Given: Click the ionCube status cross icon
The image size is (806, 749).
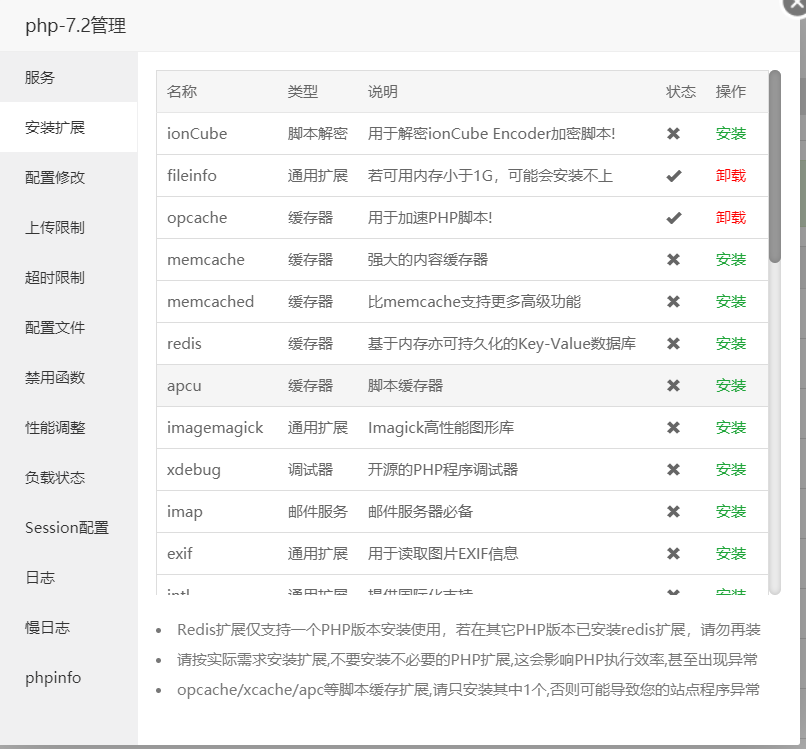Looking at the screenshot, I should point(673,133).
